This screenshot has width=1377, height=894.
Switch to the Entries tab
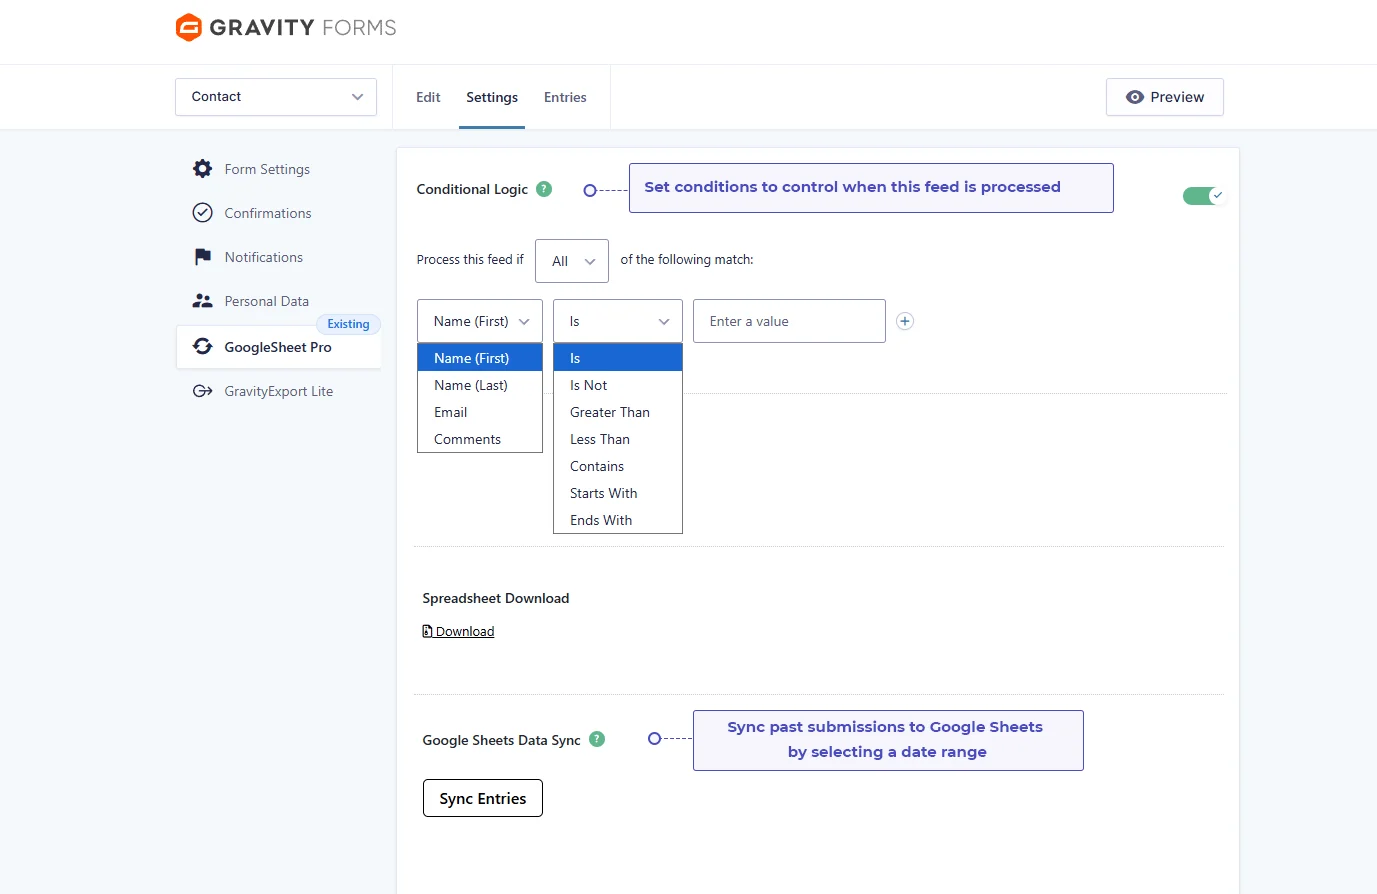[565, 97]
